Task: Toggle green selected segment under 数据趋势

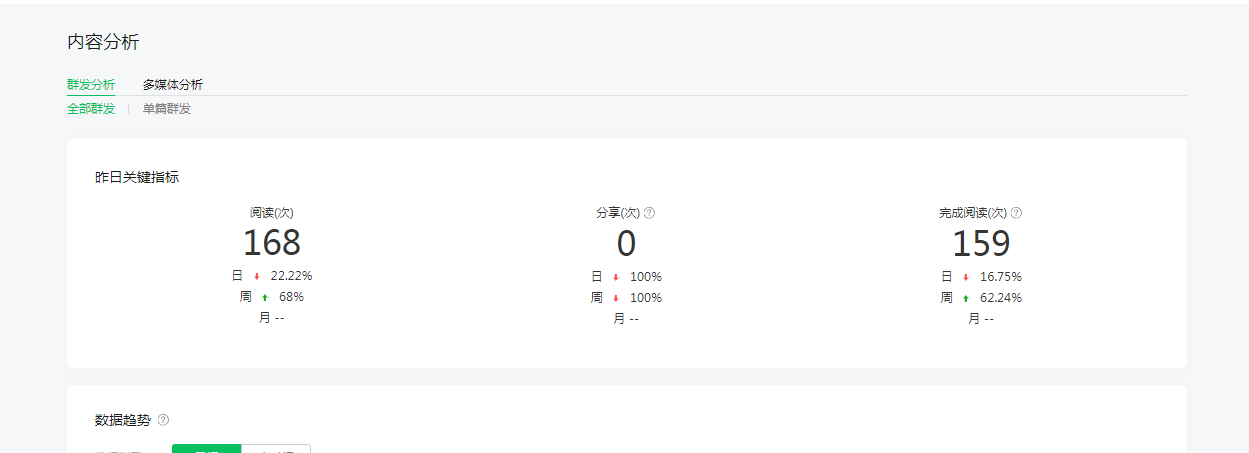Action: point(207,449)
